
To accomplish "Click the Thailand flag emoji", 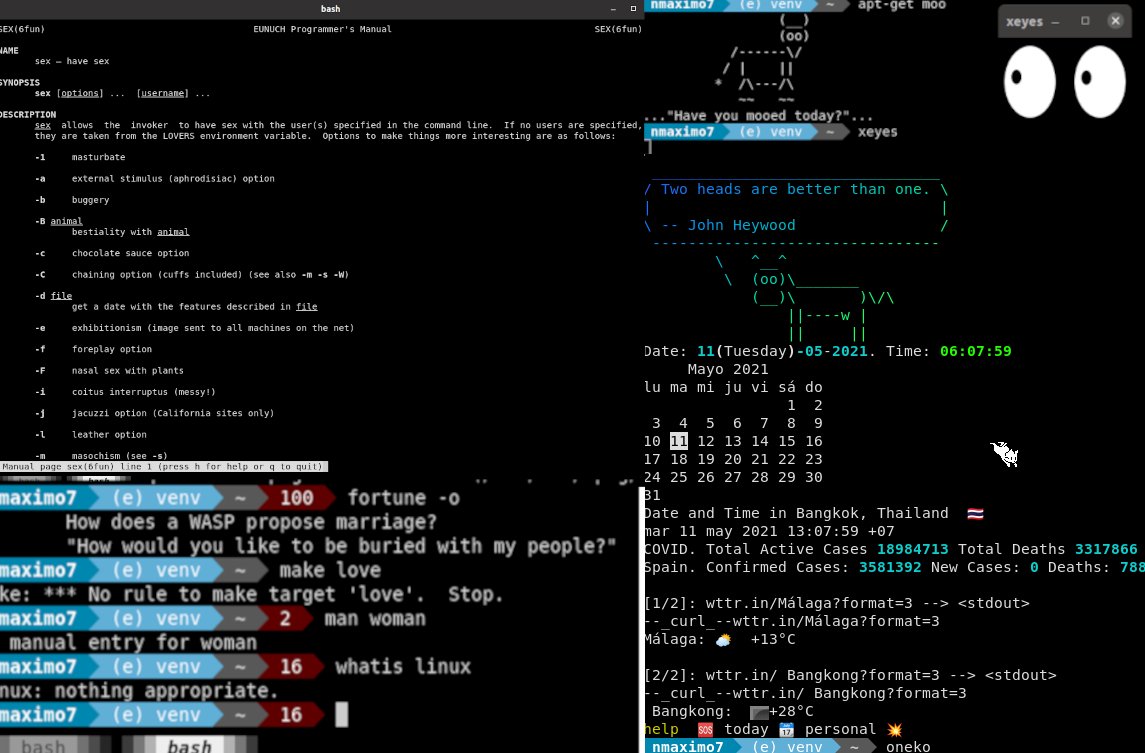I will [x=975, y=512].
